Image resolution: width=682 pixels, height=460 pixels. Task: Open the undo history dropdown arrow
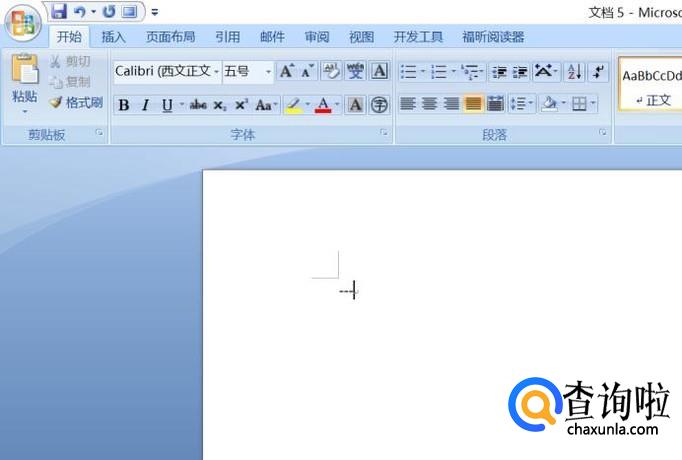93,12
